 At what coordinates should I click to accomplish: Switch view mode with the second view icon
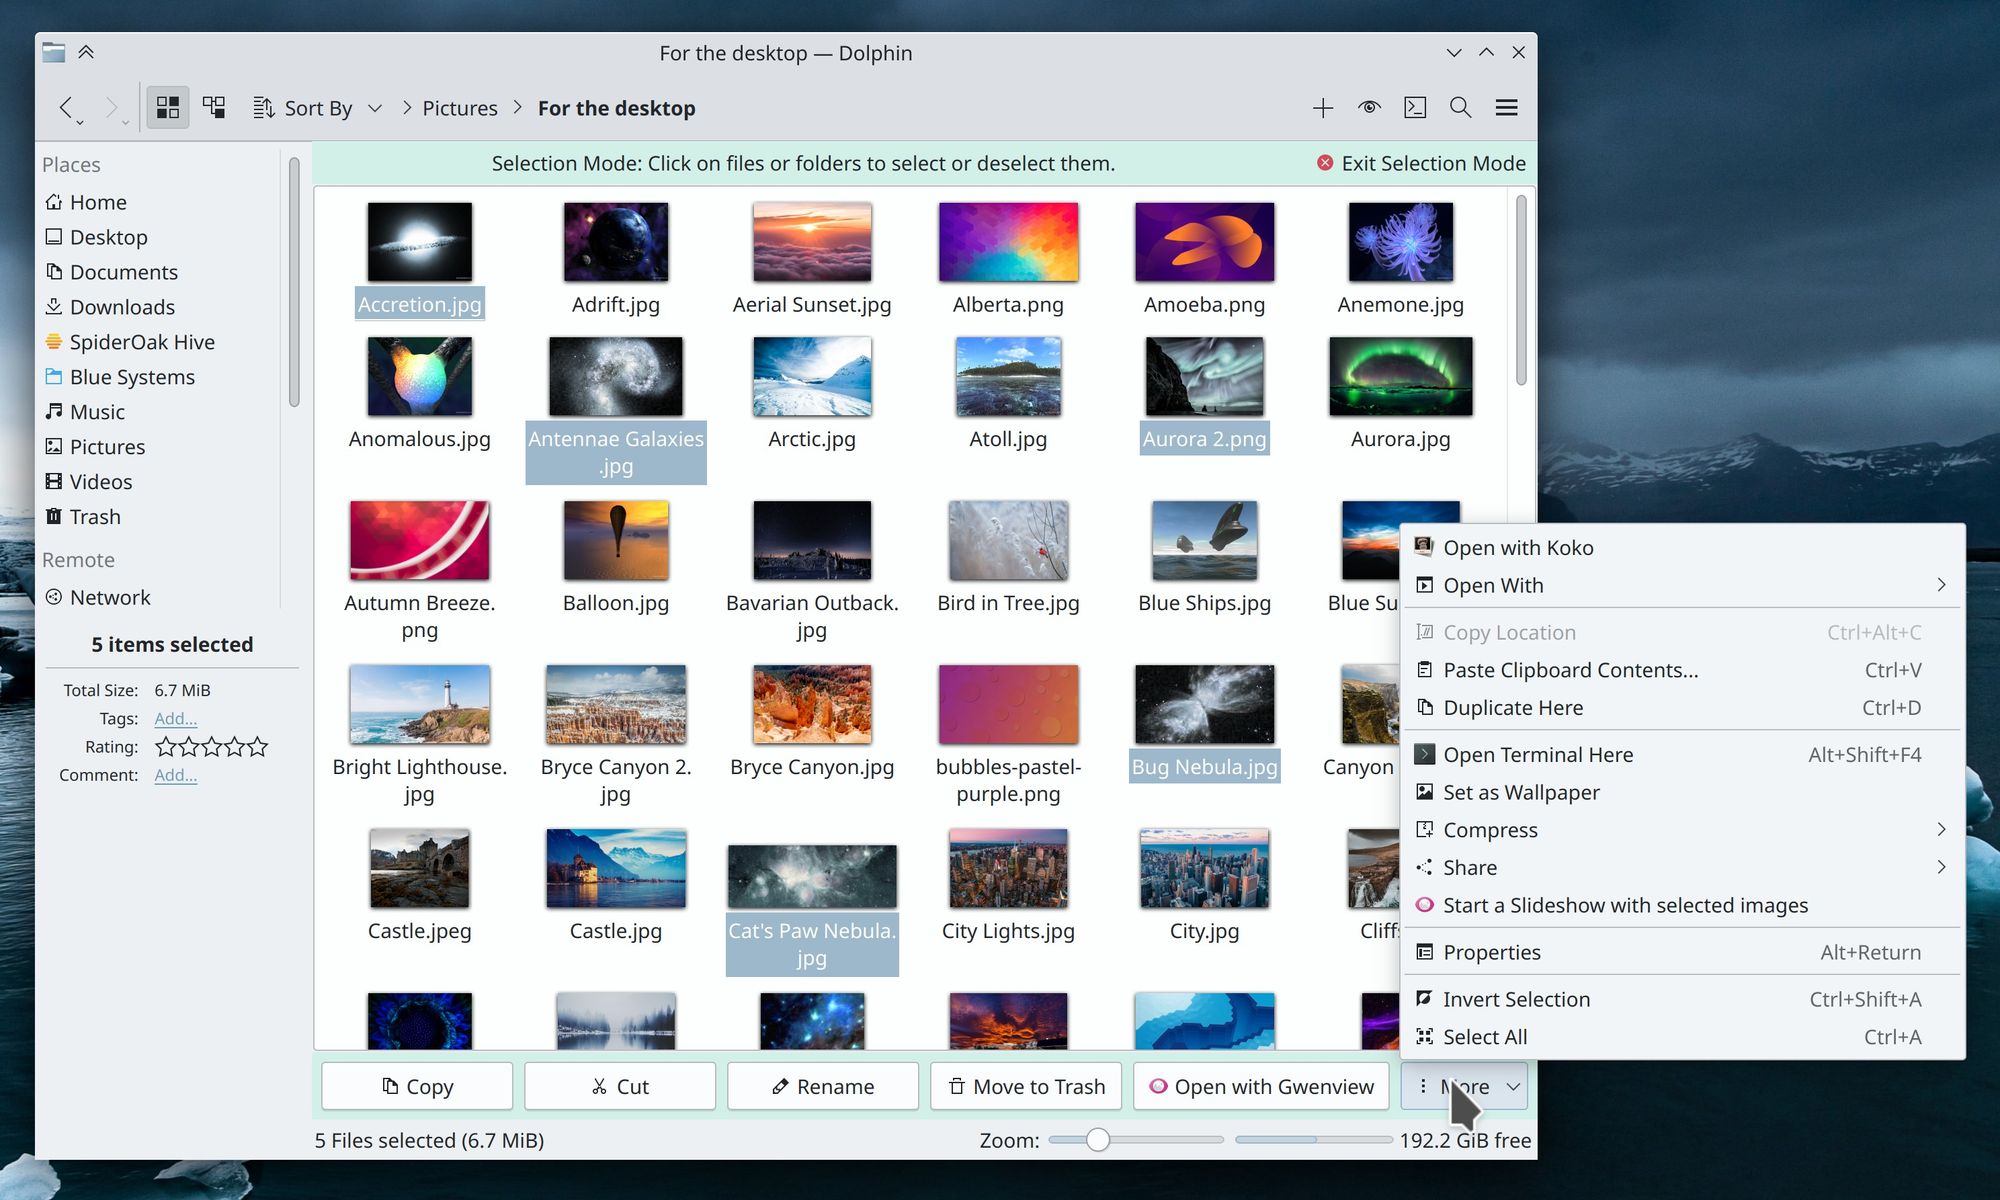click(213, 107)
